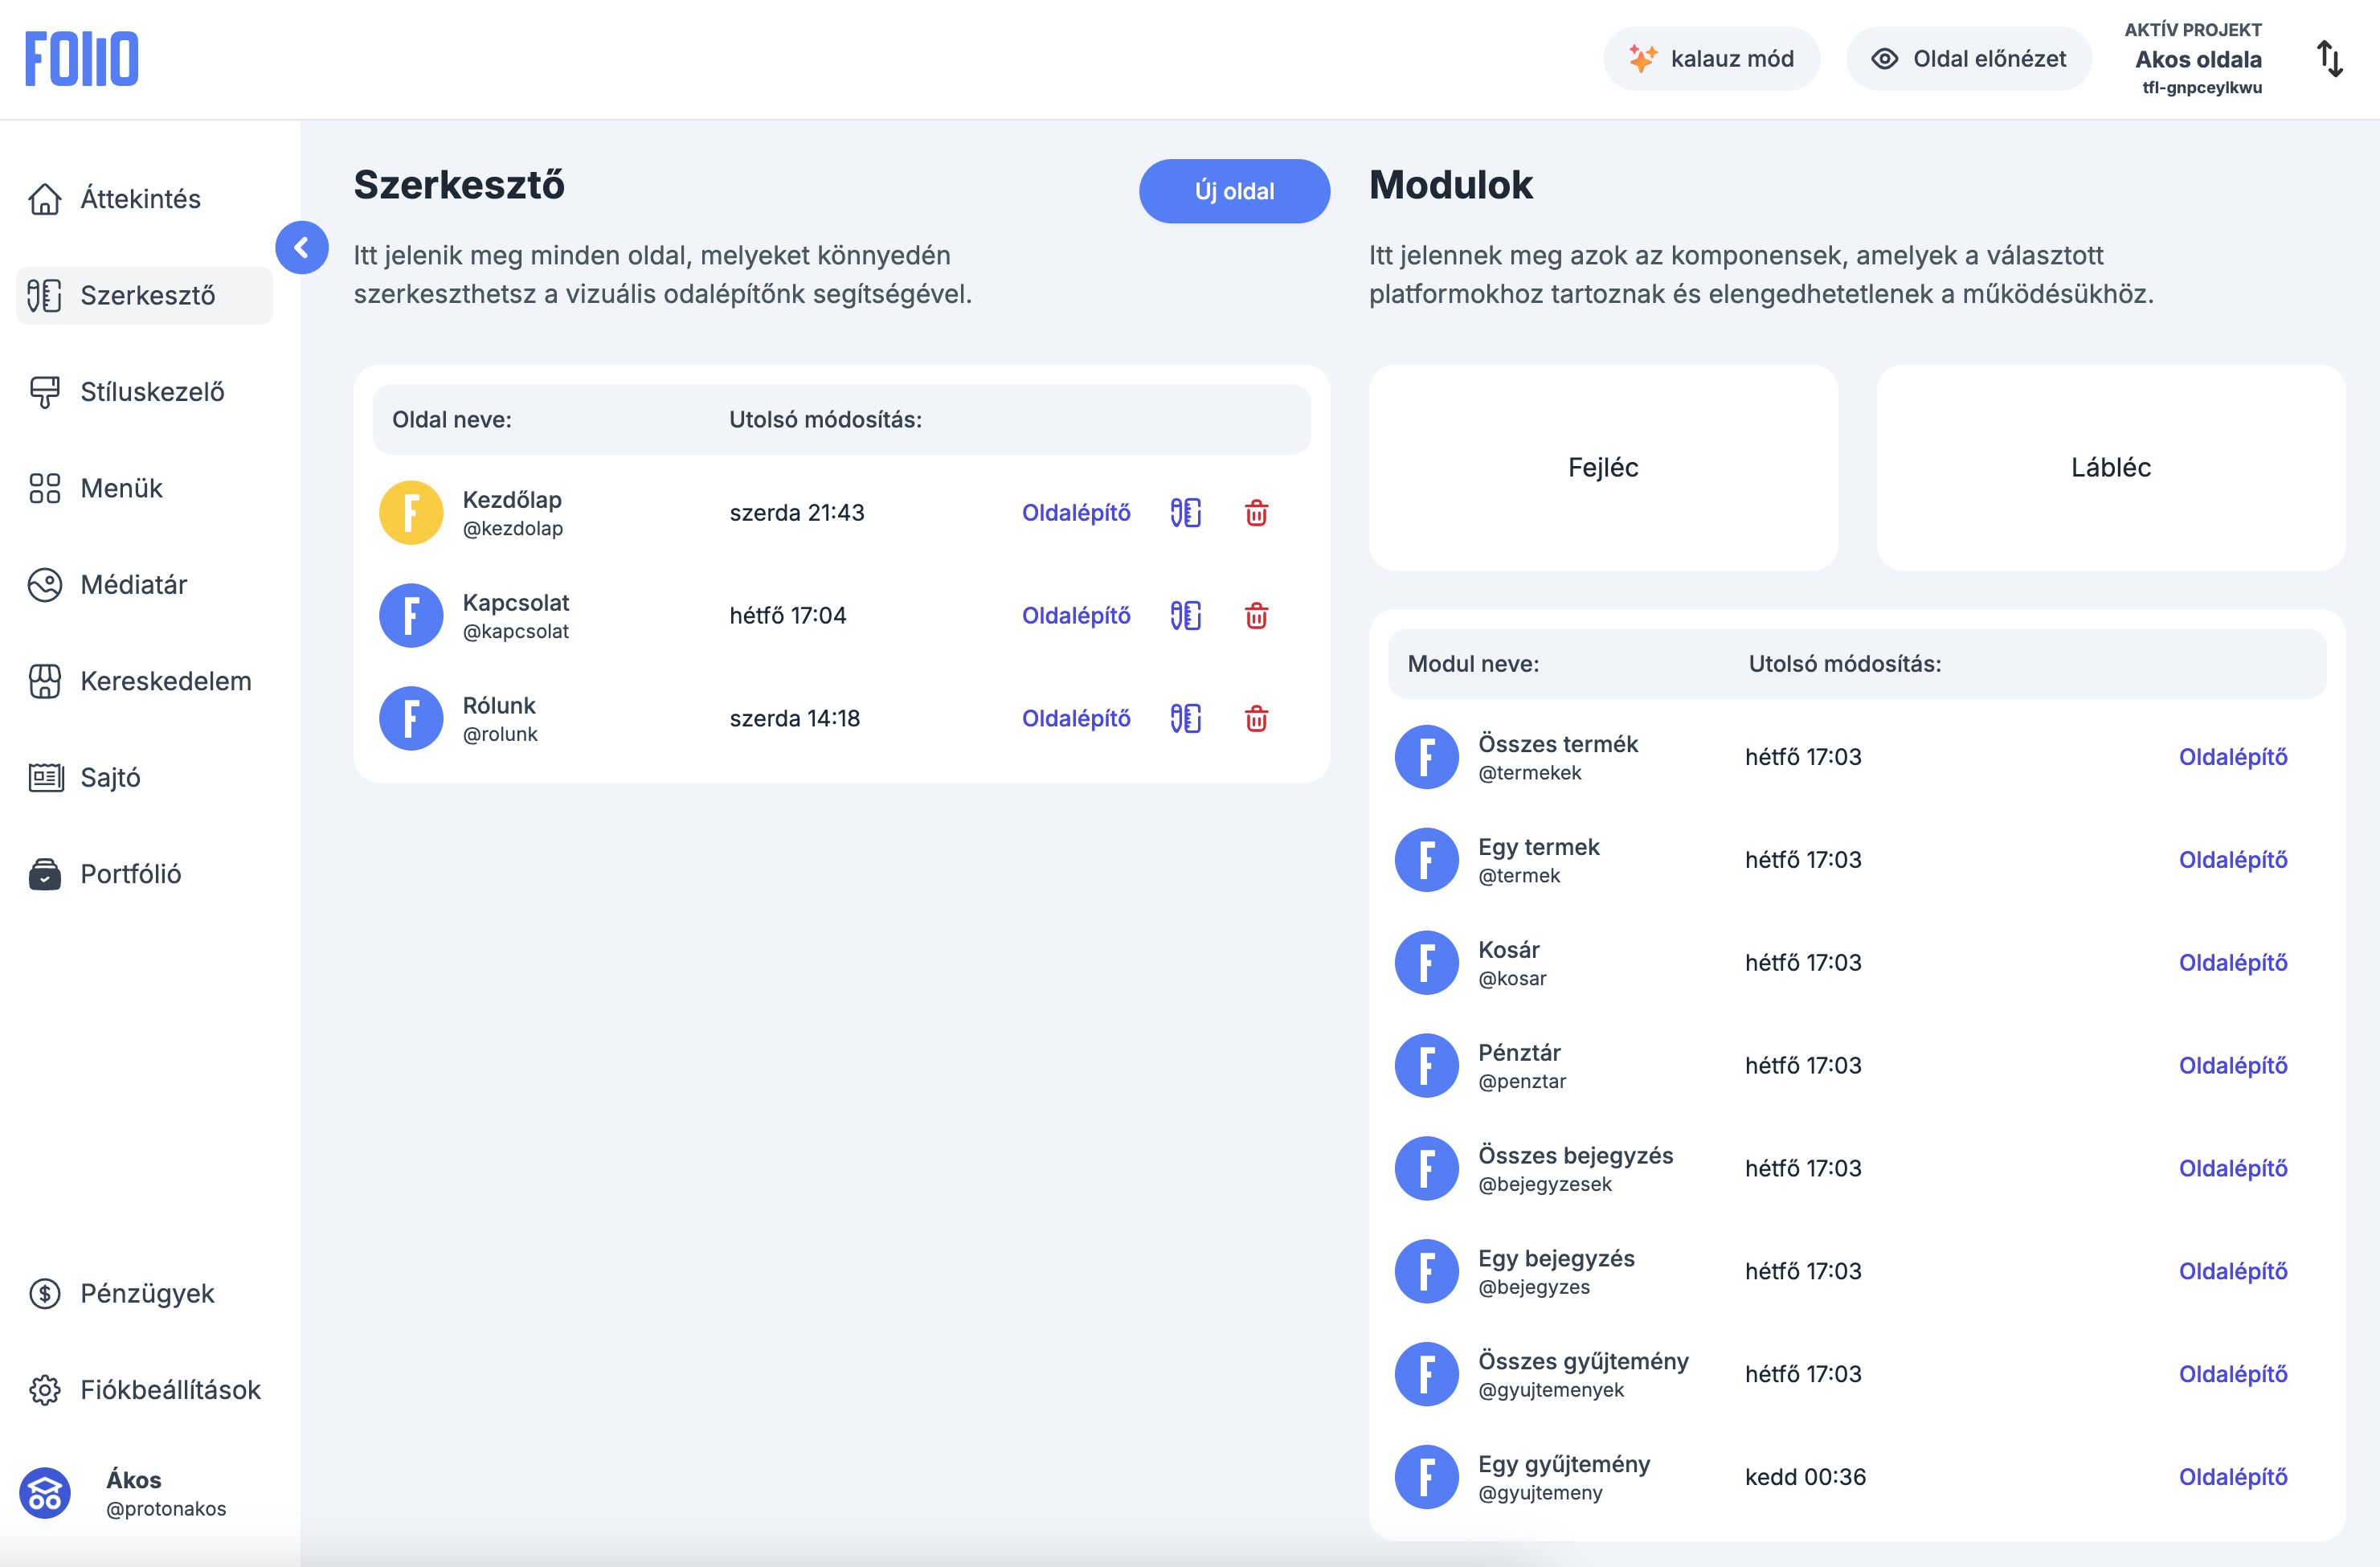Collapse the sidebar with chevron button

[302, 248]
